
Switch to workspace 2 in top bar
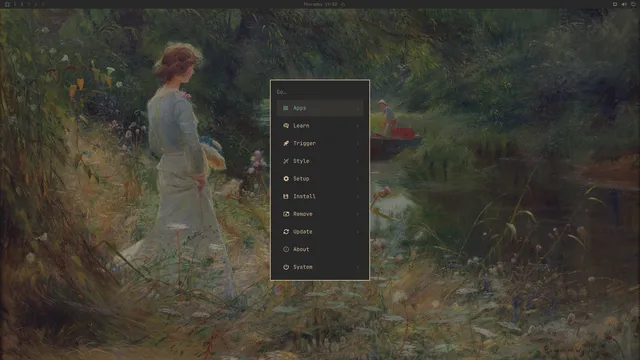pyautogui.click(x=22, y=4)
